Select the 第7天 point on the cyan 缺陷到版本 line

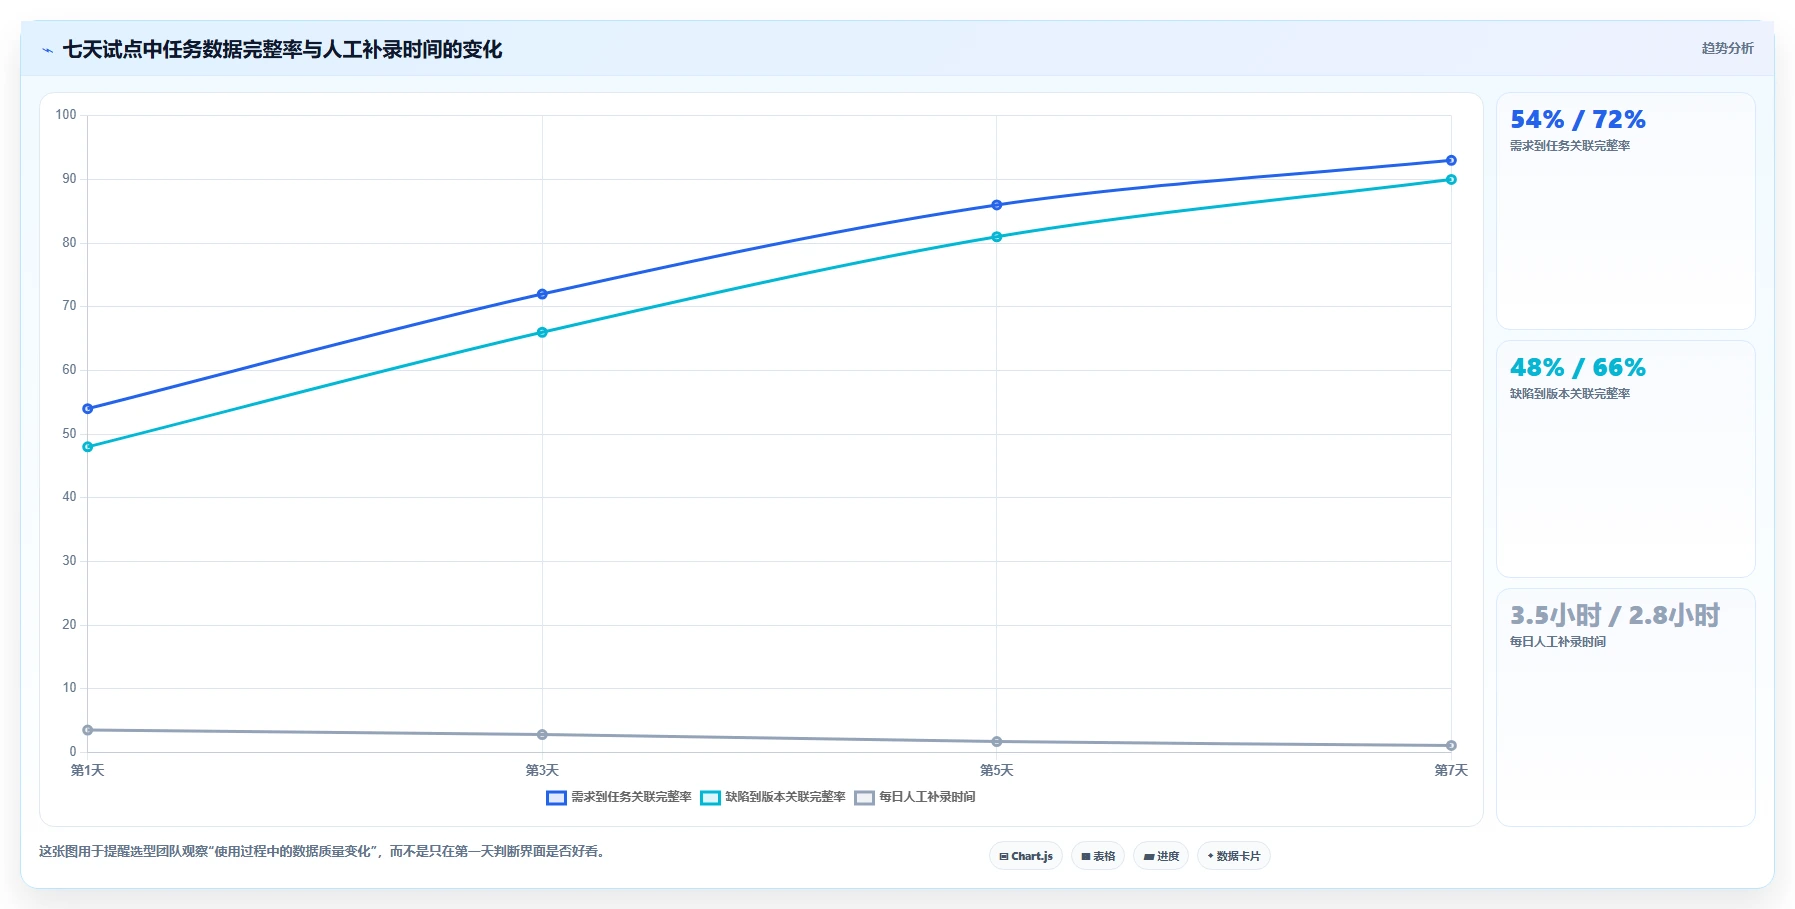point(1451,180)
